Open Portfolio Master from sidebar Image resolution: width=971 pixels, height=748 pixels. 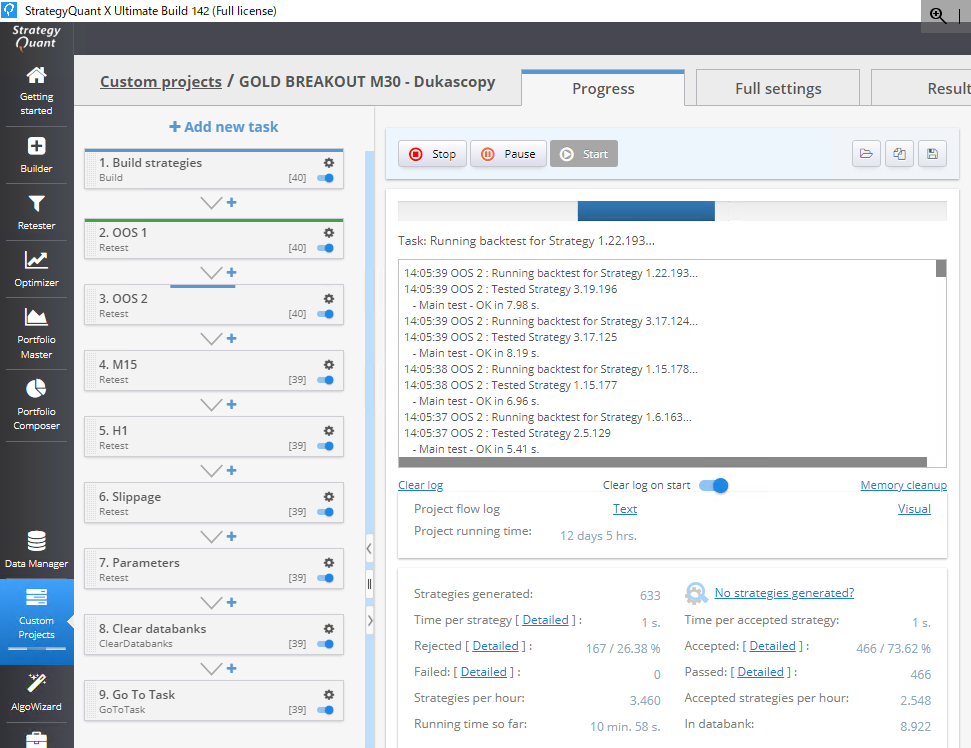pos(36,332)
